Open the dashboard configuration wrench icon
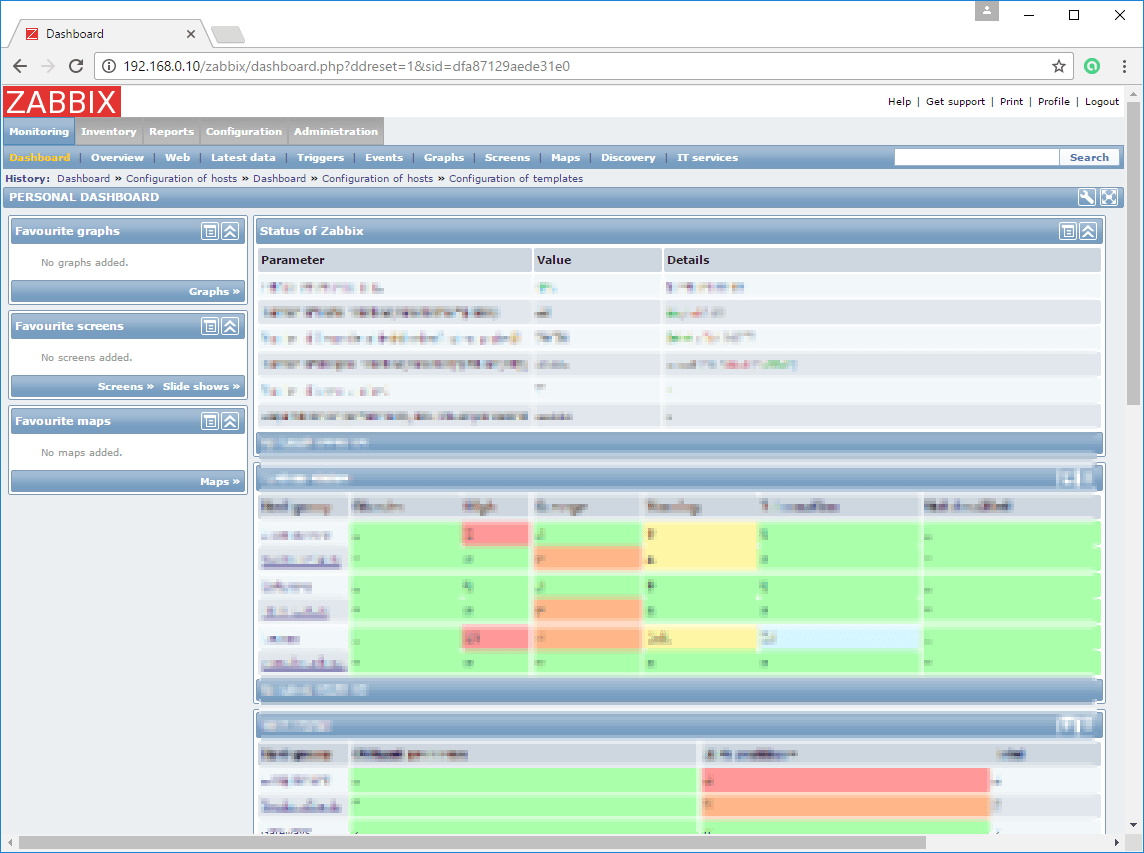Viewport: 1144px width, 853px height. point(1086,197)
